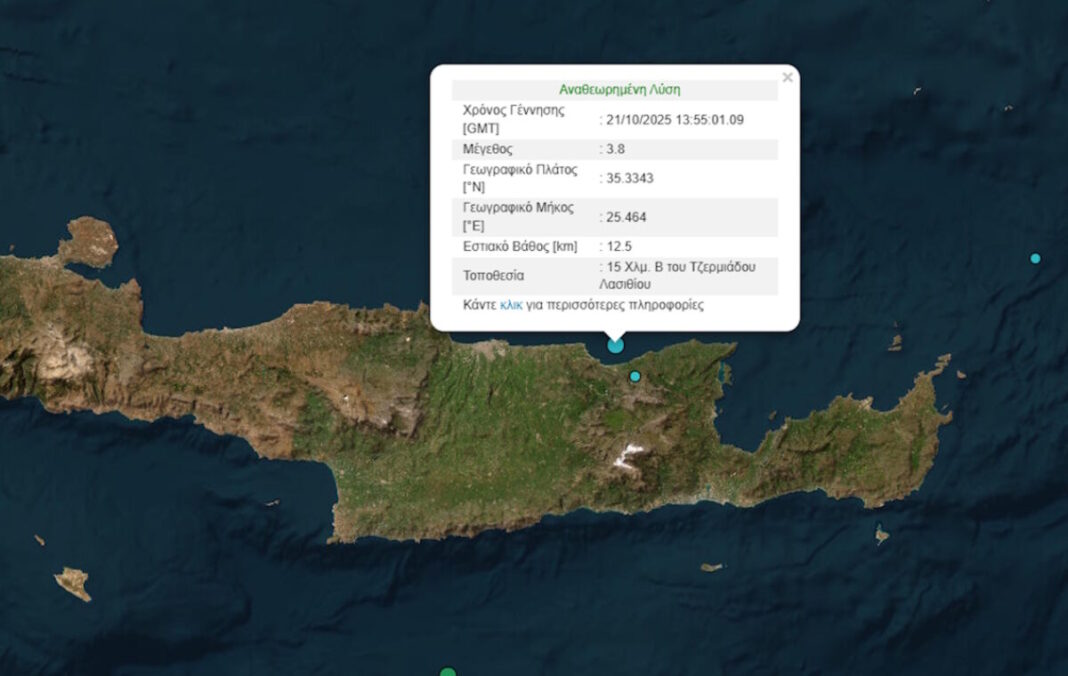
Task: Click the 'Τοποθεσία' row label
Action: (493, 275)
